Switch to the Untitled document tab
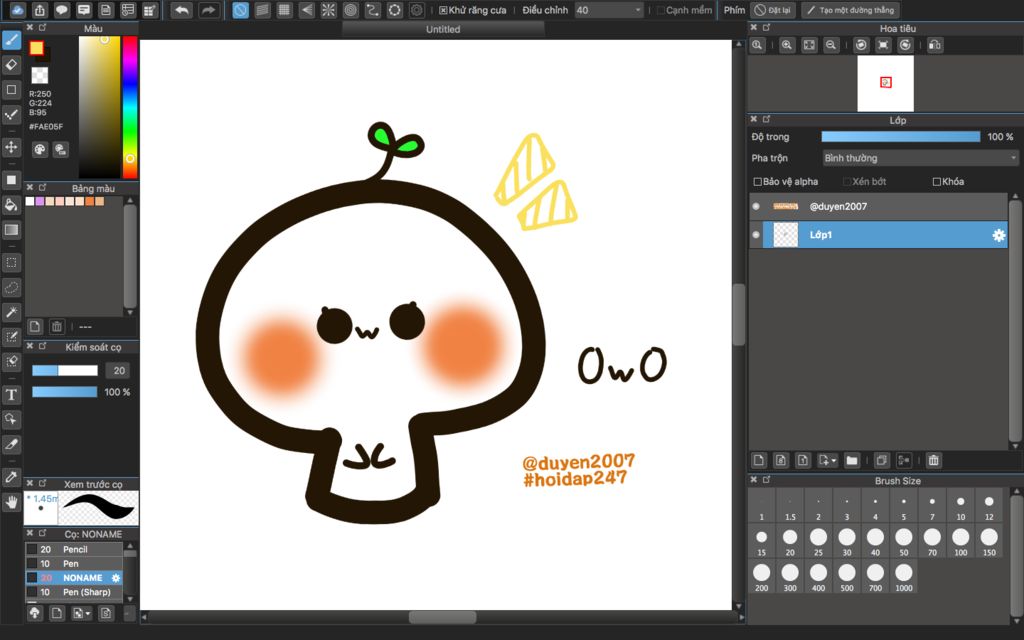Image resolution: width=1024 pixels, height=640 pixels. (443, 29)
